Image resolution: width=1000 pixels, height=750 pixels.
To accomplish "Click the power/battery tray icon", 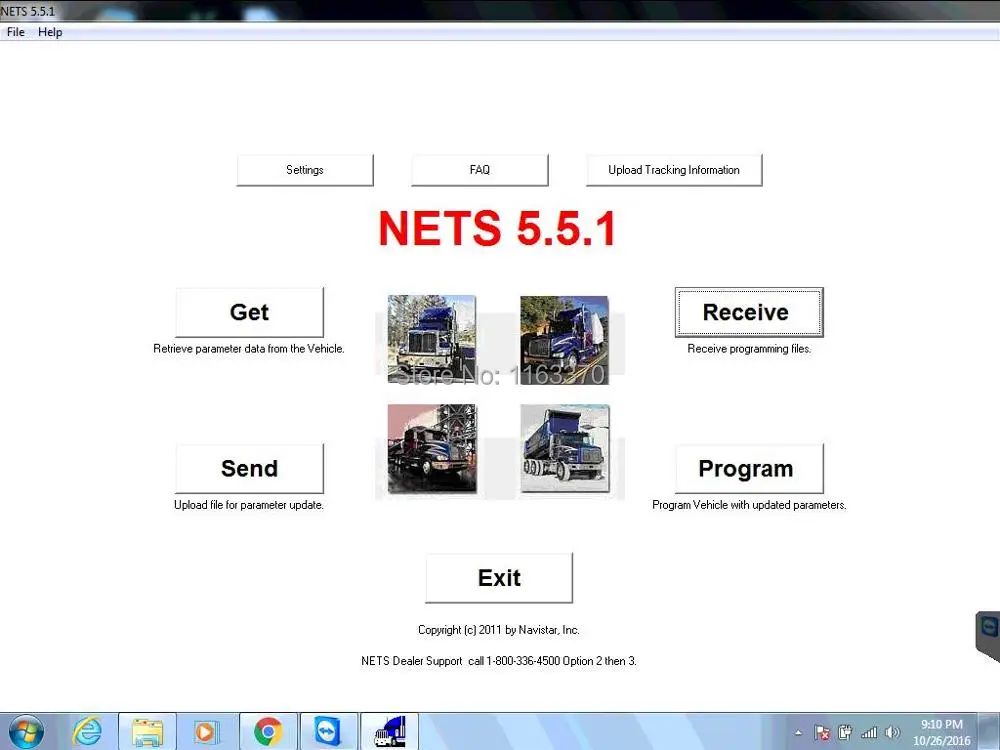I will pyautogui.click(x=845, y=733).
